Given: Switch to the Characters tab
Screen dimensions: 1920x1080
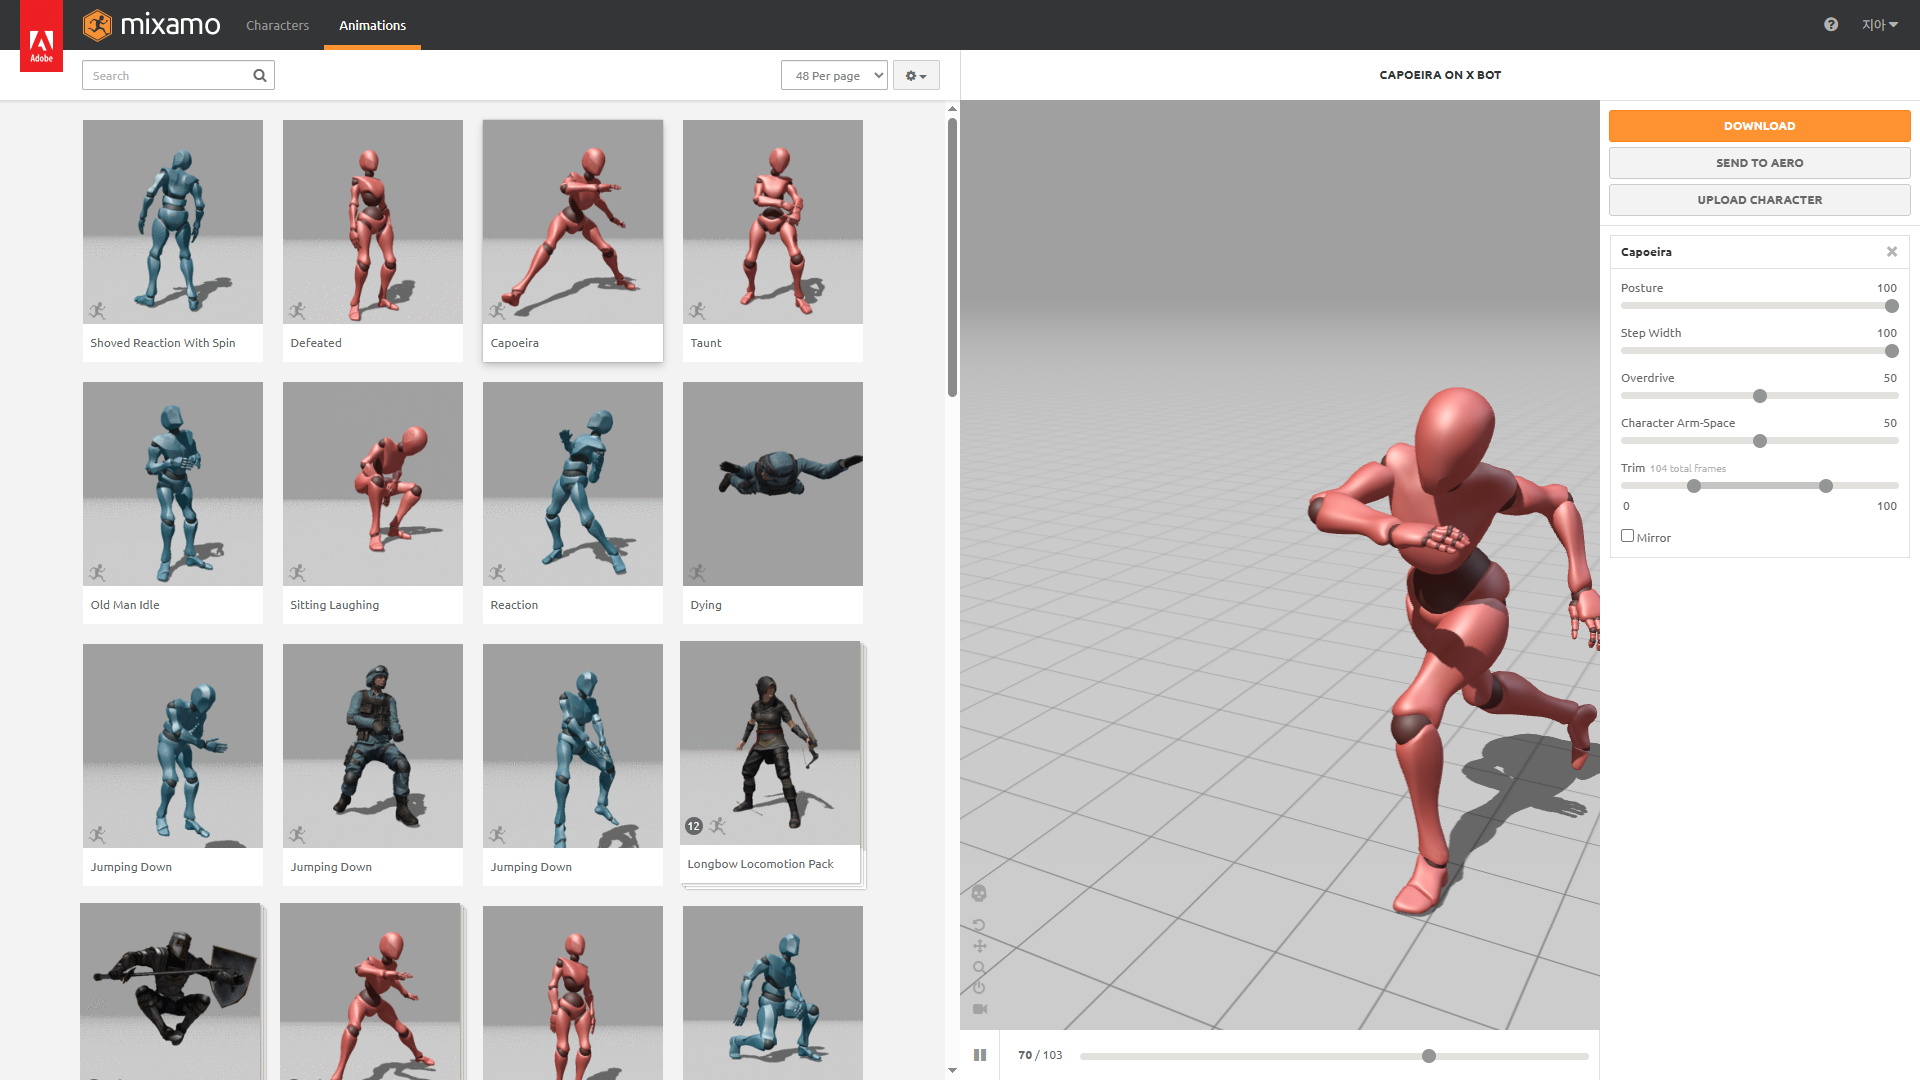Looking at the screenshot, I should click(x=277, y=25).
